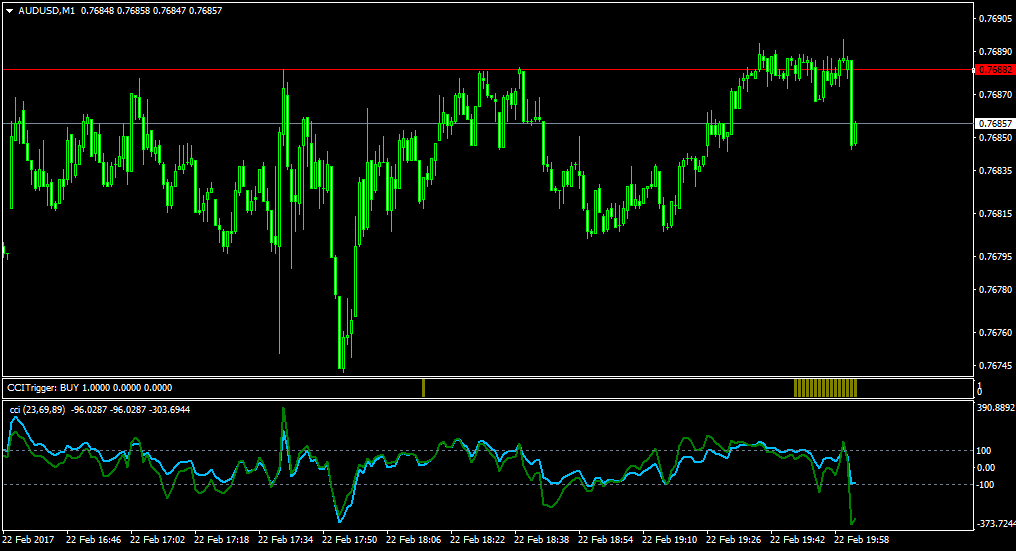The height and width of the screenshot is (551, 1016).
Task: Click the 0.76780 price scale label
Action: tap(996, 290)
